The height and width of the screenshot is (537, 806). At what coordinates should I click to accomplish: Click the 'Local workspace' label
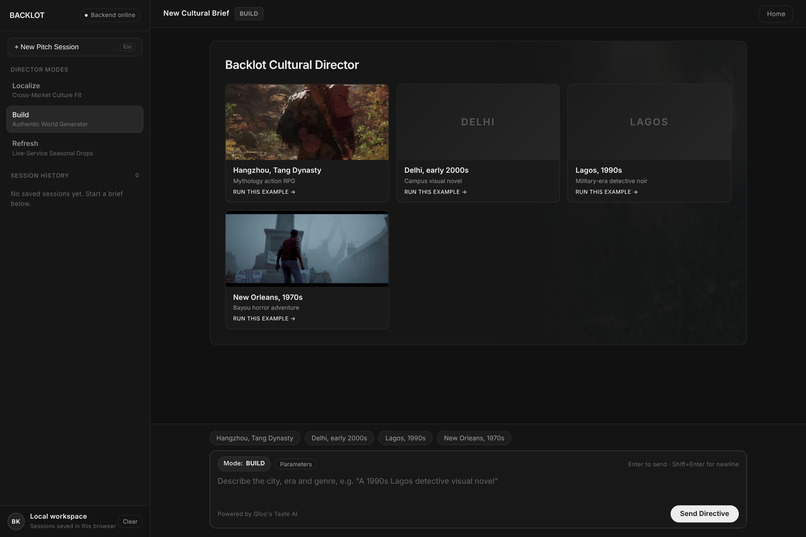pos(58,516)
